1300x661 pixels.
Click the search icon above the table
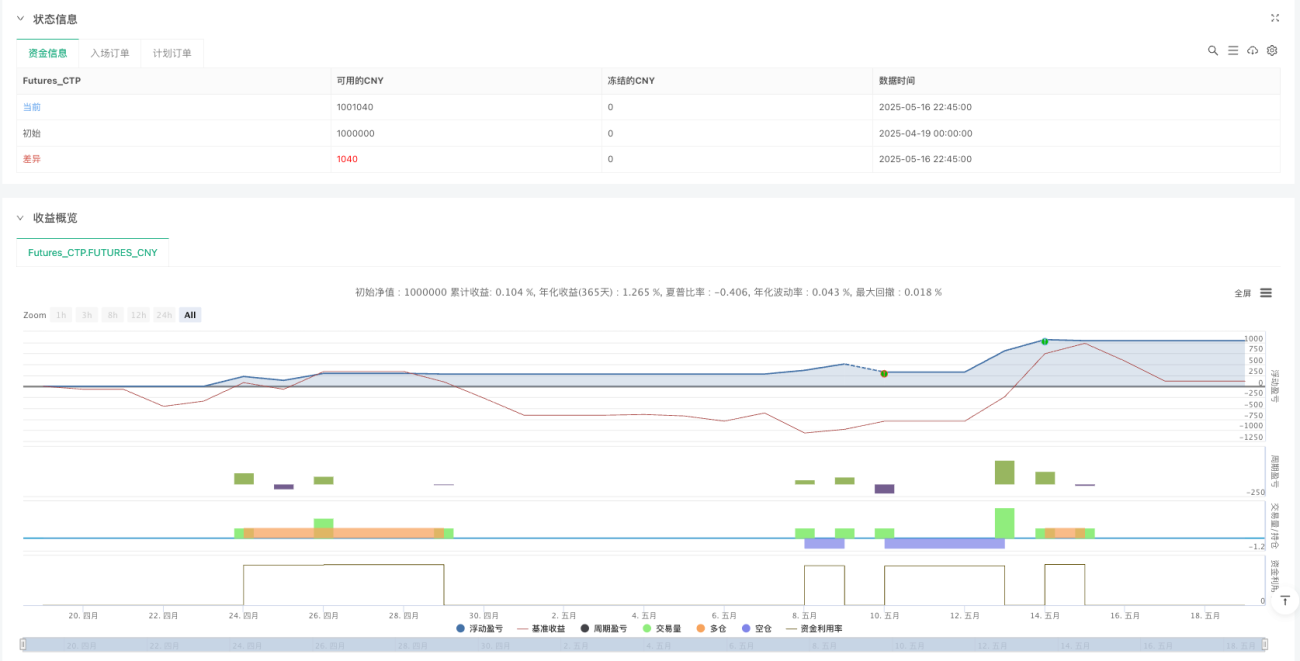[x=1213, y=50]
